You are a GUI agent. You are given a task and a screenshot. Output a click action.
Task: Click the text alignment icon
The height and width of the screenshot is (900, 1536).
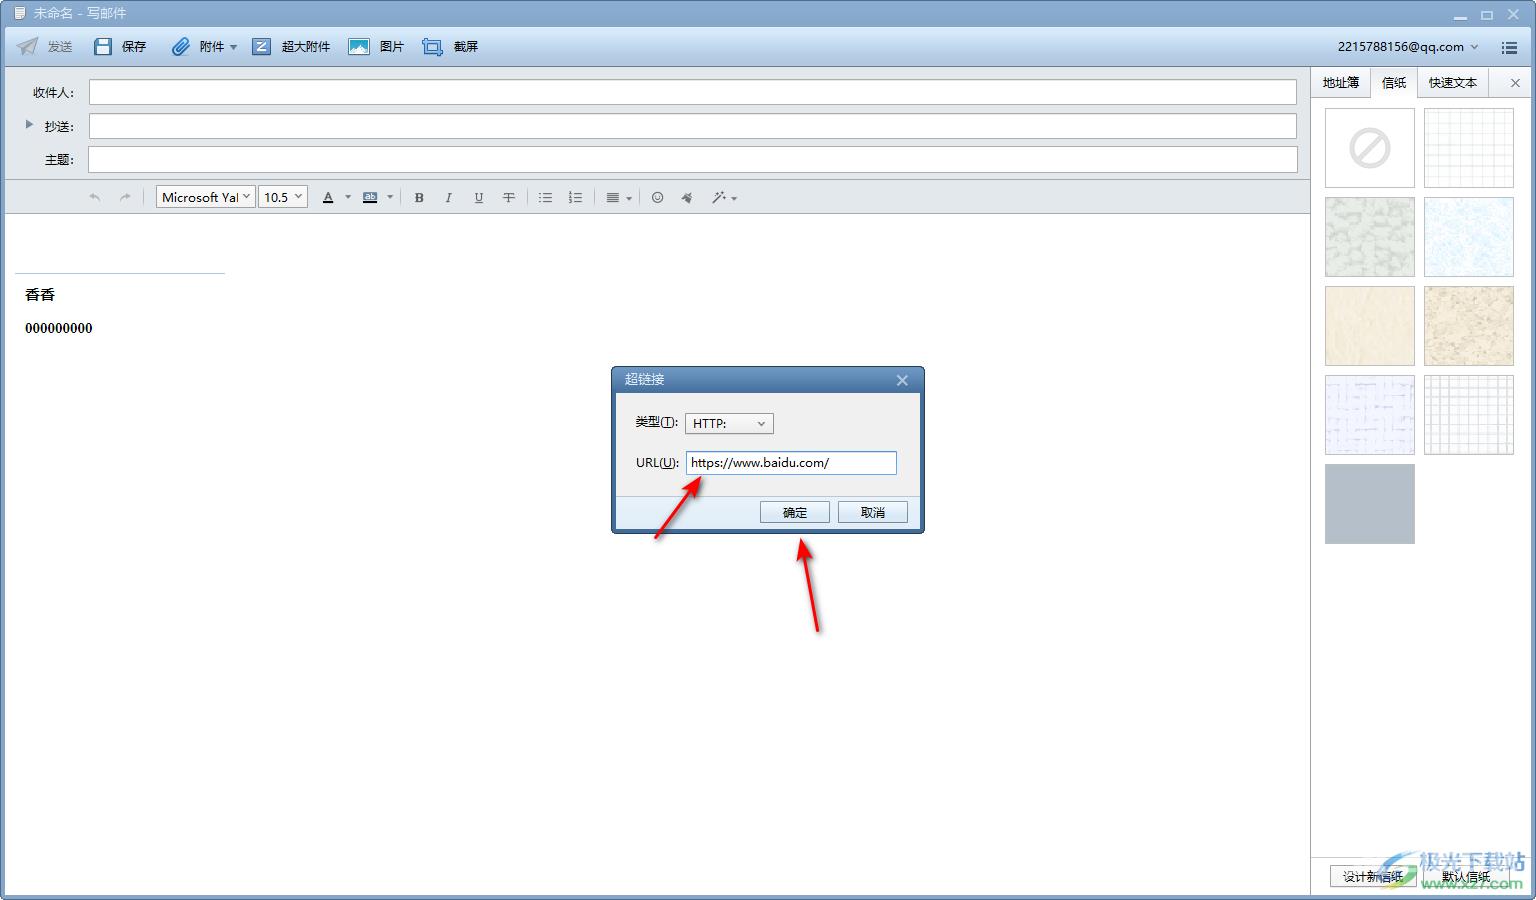tap(613, 198)
